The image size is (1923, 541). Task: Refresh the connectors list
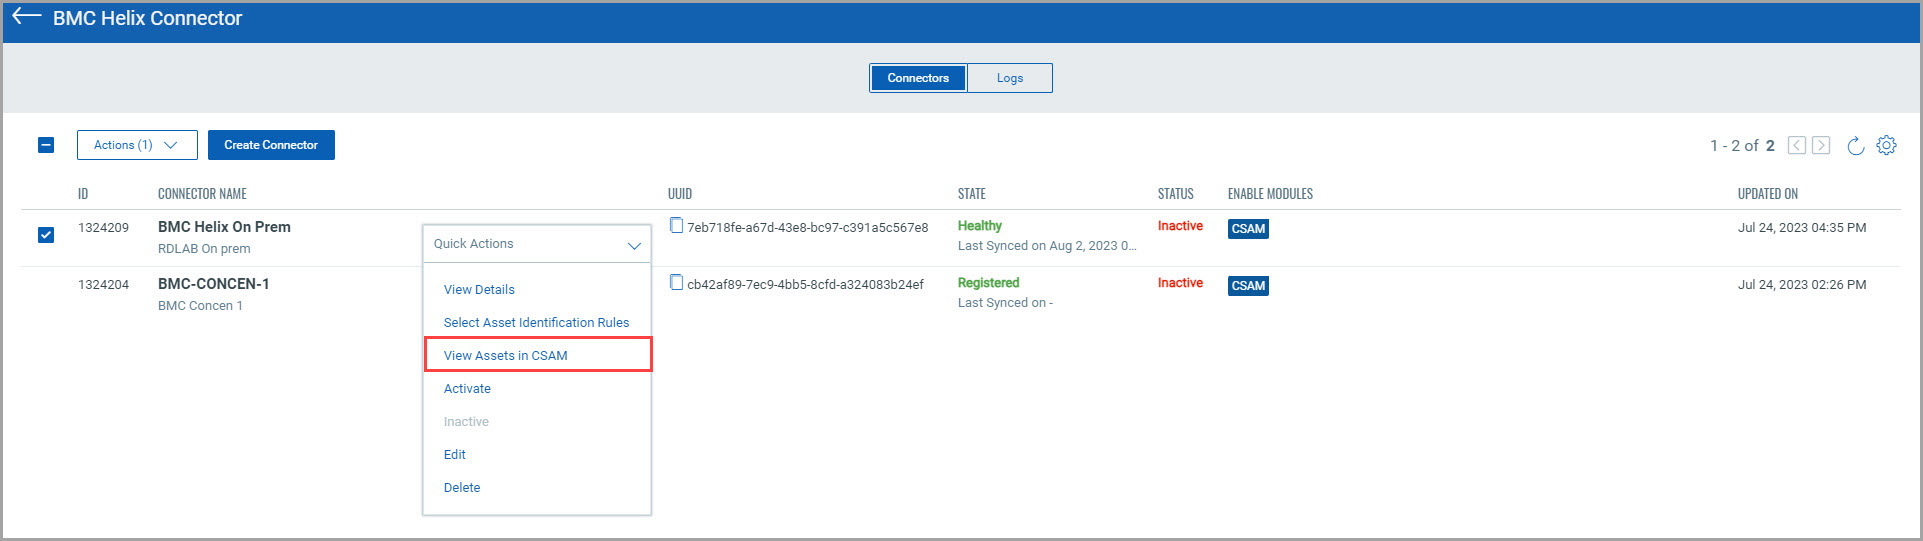[x=1856, y=146]
